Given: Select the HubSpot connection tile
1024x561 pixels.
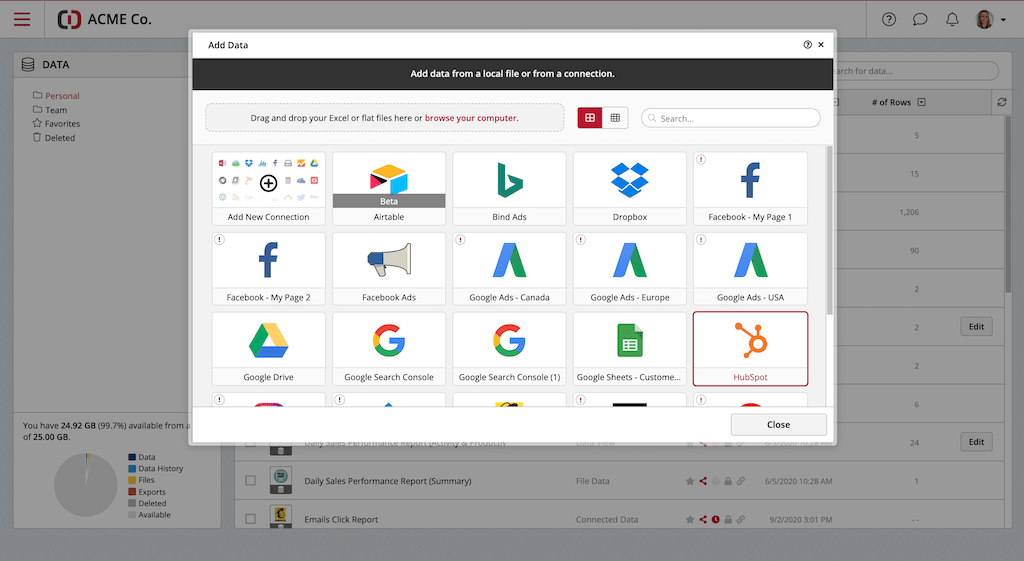Looking at the screenshot, I should [x=750, y=349].
